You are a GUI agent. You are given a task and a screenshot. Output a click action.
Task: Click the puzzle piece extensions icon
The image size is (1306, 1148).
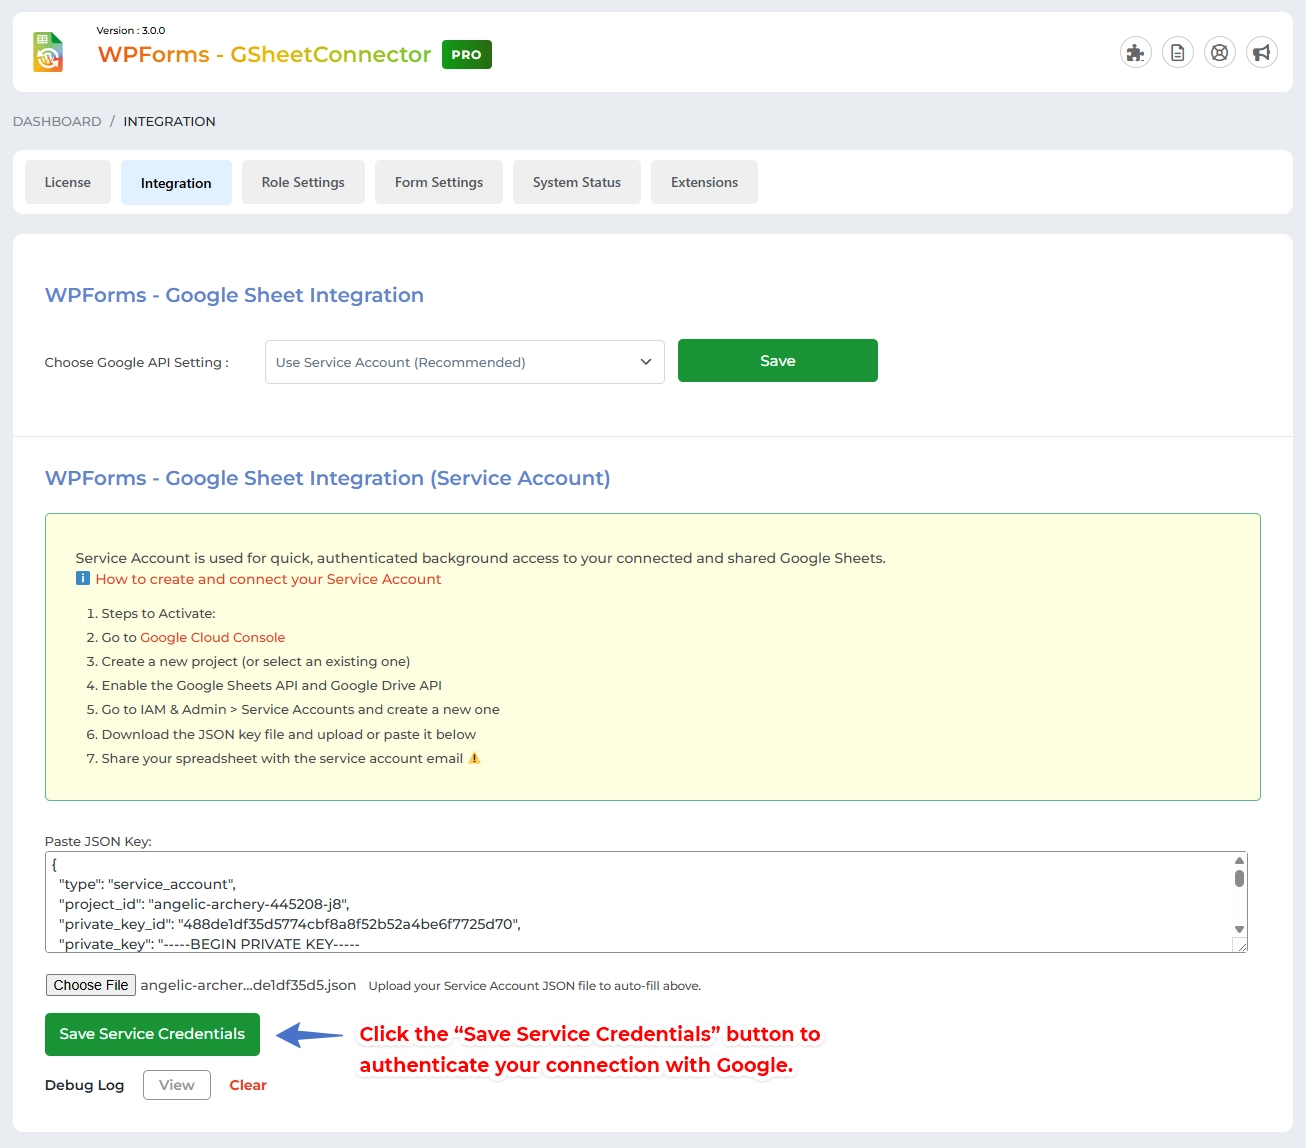click(x=1135, y=53)
